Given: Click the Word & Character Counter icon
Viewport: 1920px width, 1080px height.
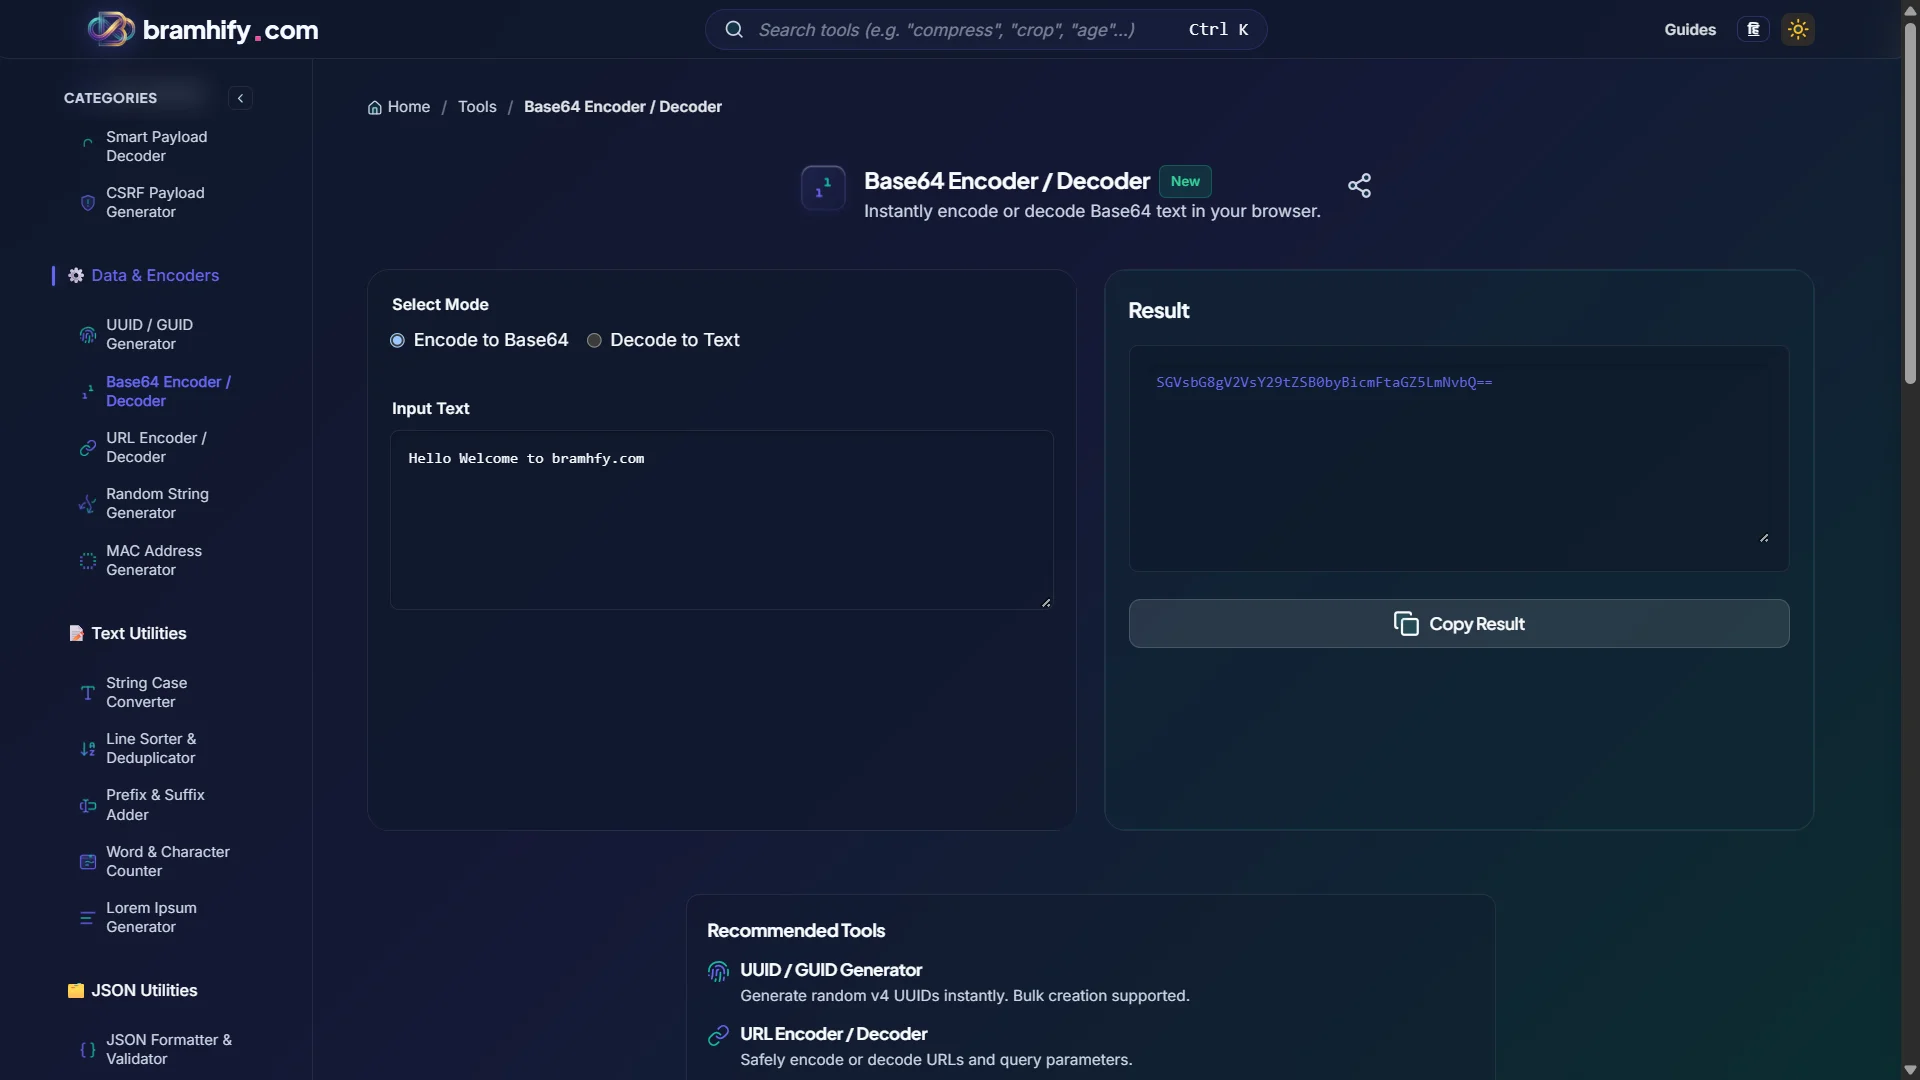Looking at the screenshot, I should [x=88, y=861].
